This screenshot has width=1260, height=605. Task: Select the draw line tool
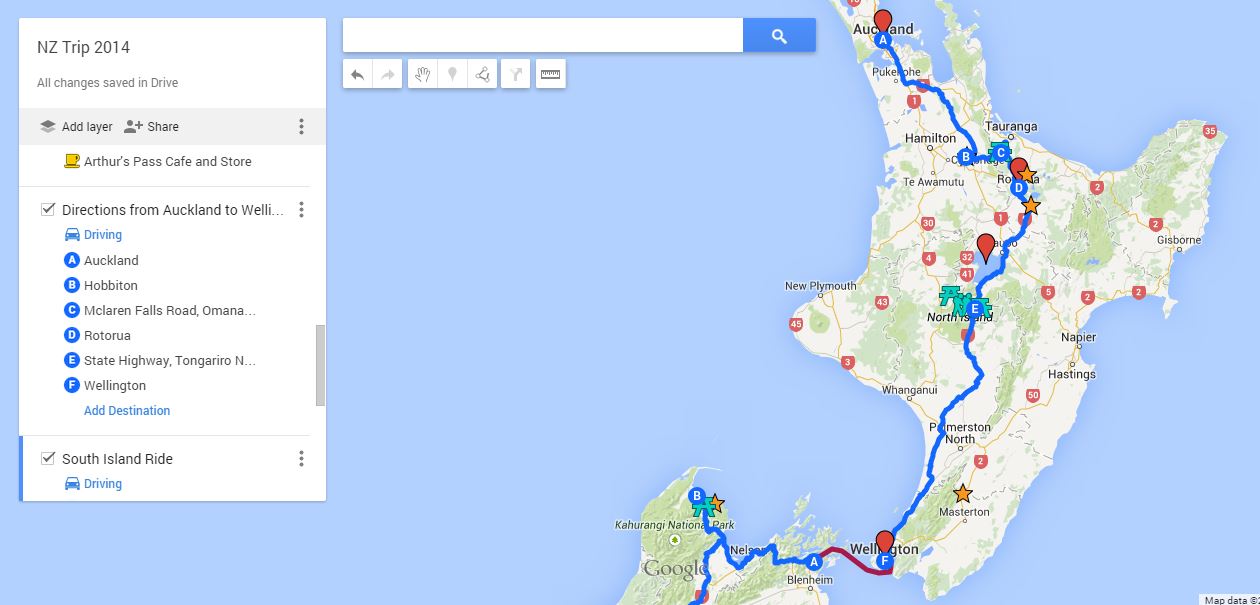coord(482,74)
